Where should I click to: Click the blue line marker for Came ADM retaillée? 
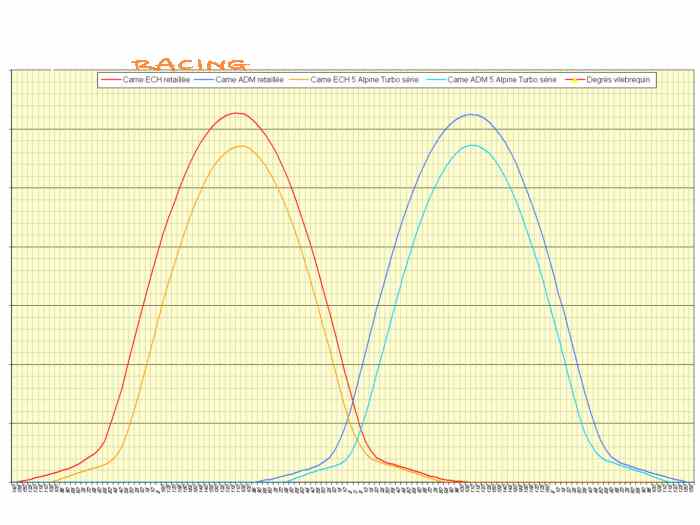point(204,80)
